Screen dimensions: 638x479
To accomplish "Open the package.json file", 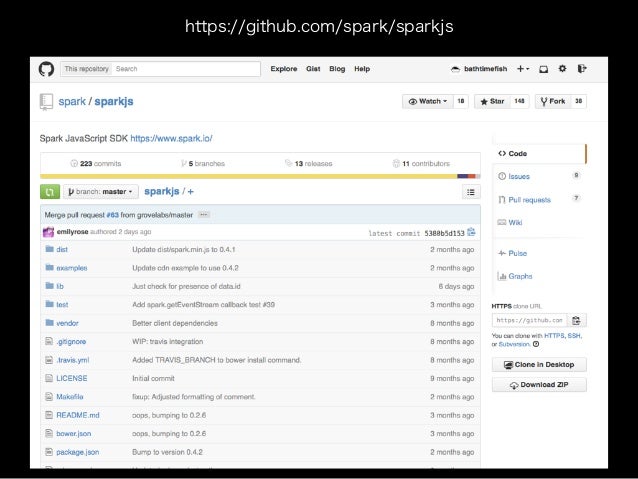I will tap(77, 452).
